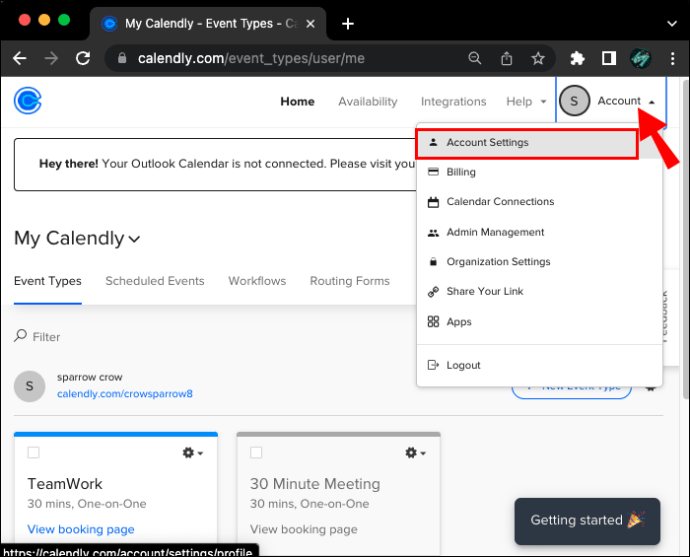690x557 pixels.
Task: Switch to Scheduled Events tab
Action: click(155, 281)
